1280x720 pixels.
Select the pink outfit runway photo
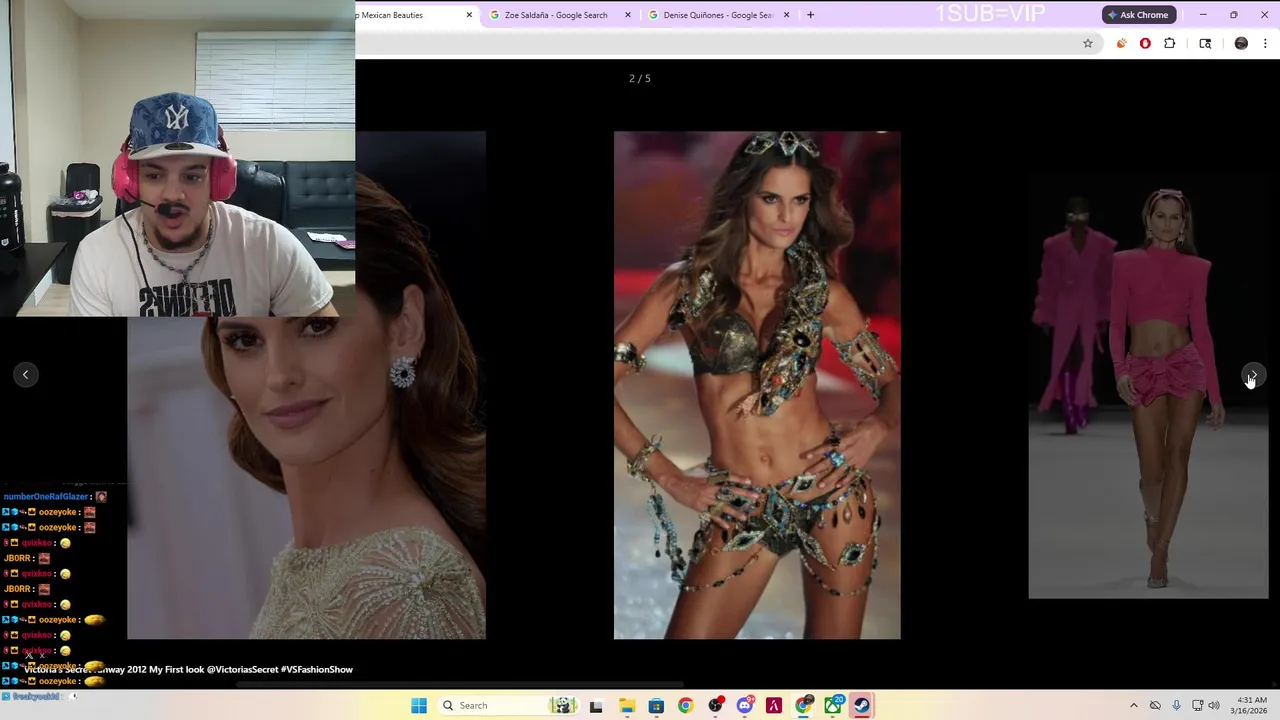point(1148,385)
